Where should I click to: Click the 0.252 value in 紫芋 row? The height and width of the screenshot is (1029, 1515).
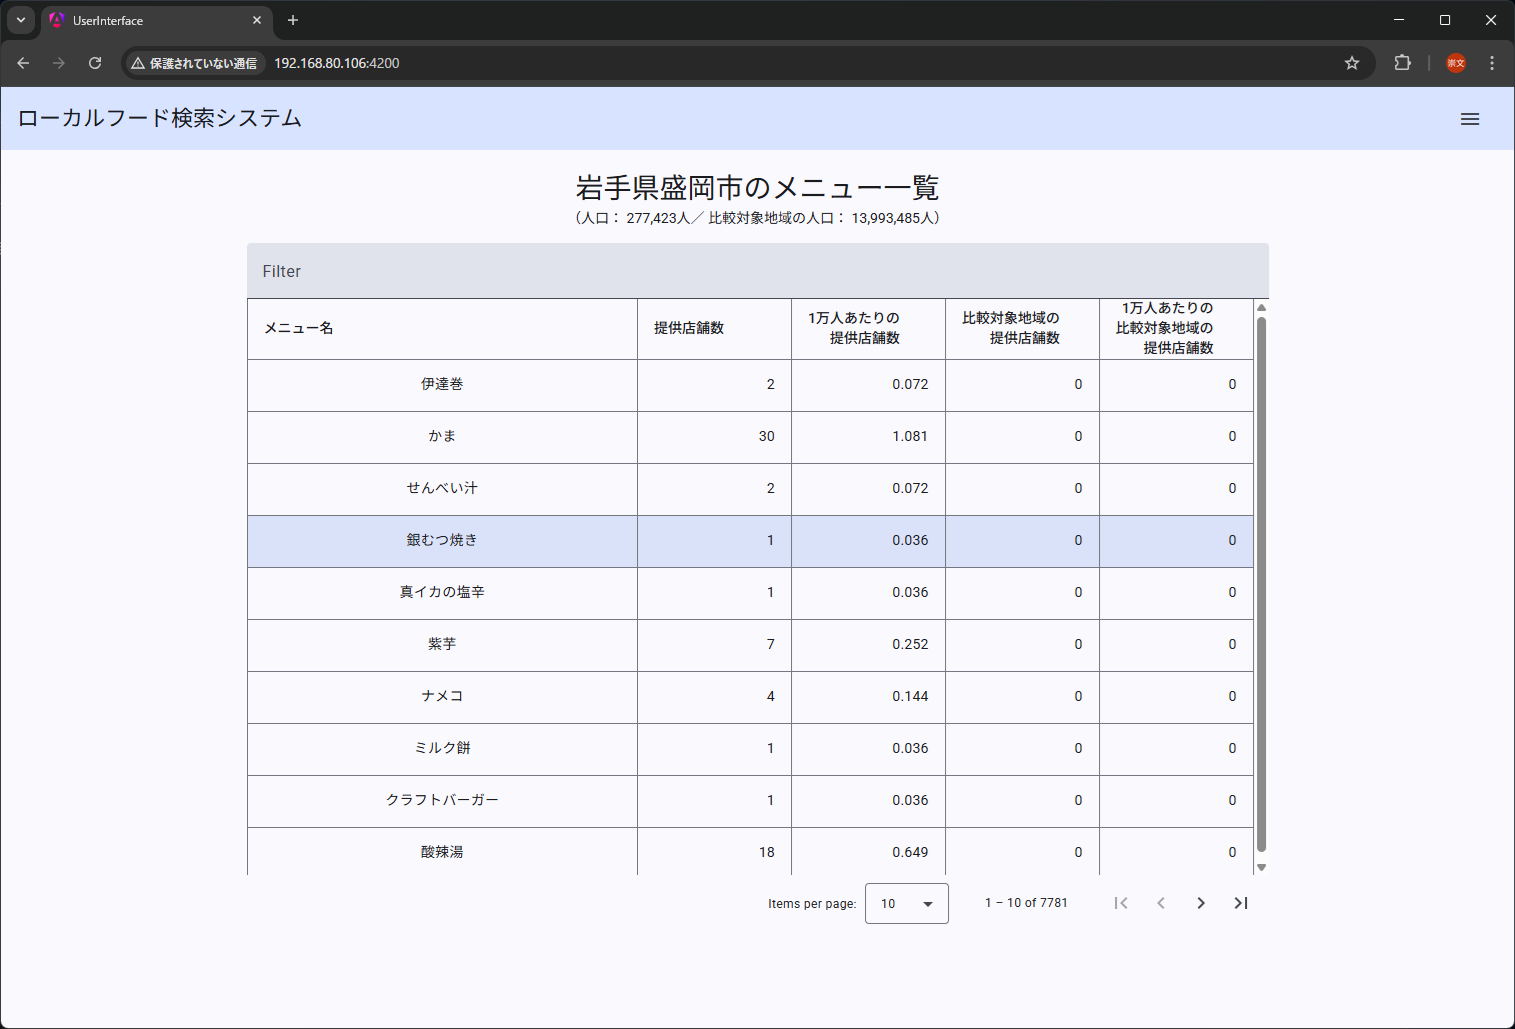click(910, 645)
